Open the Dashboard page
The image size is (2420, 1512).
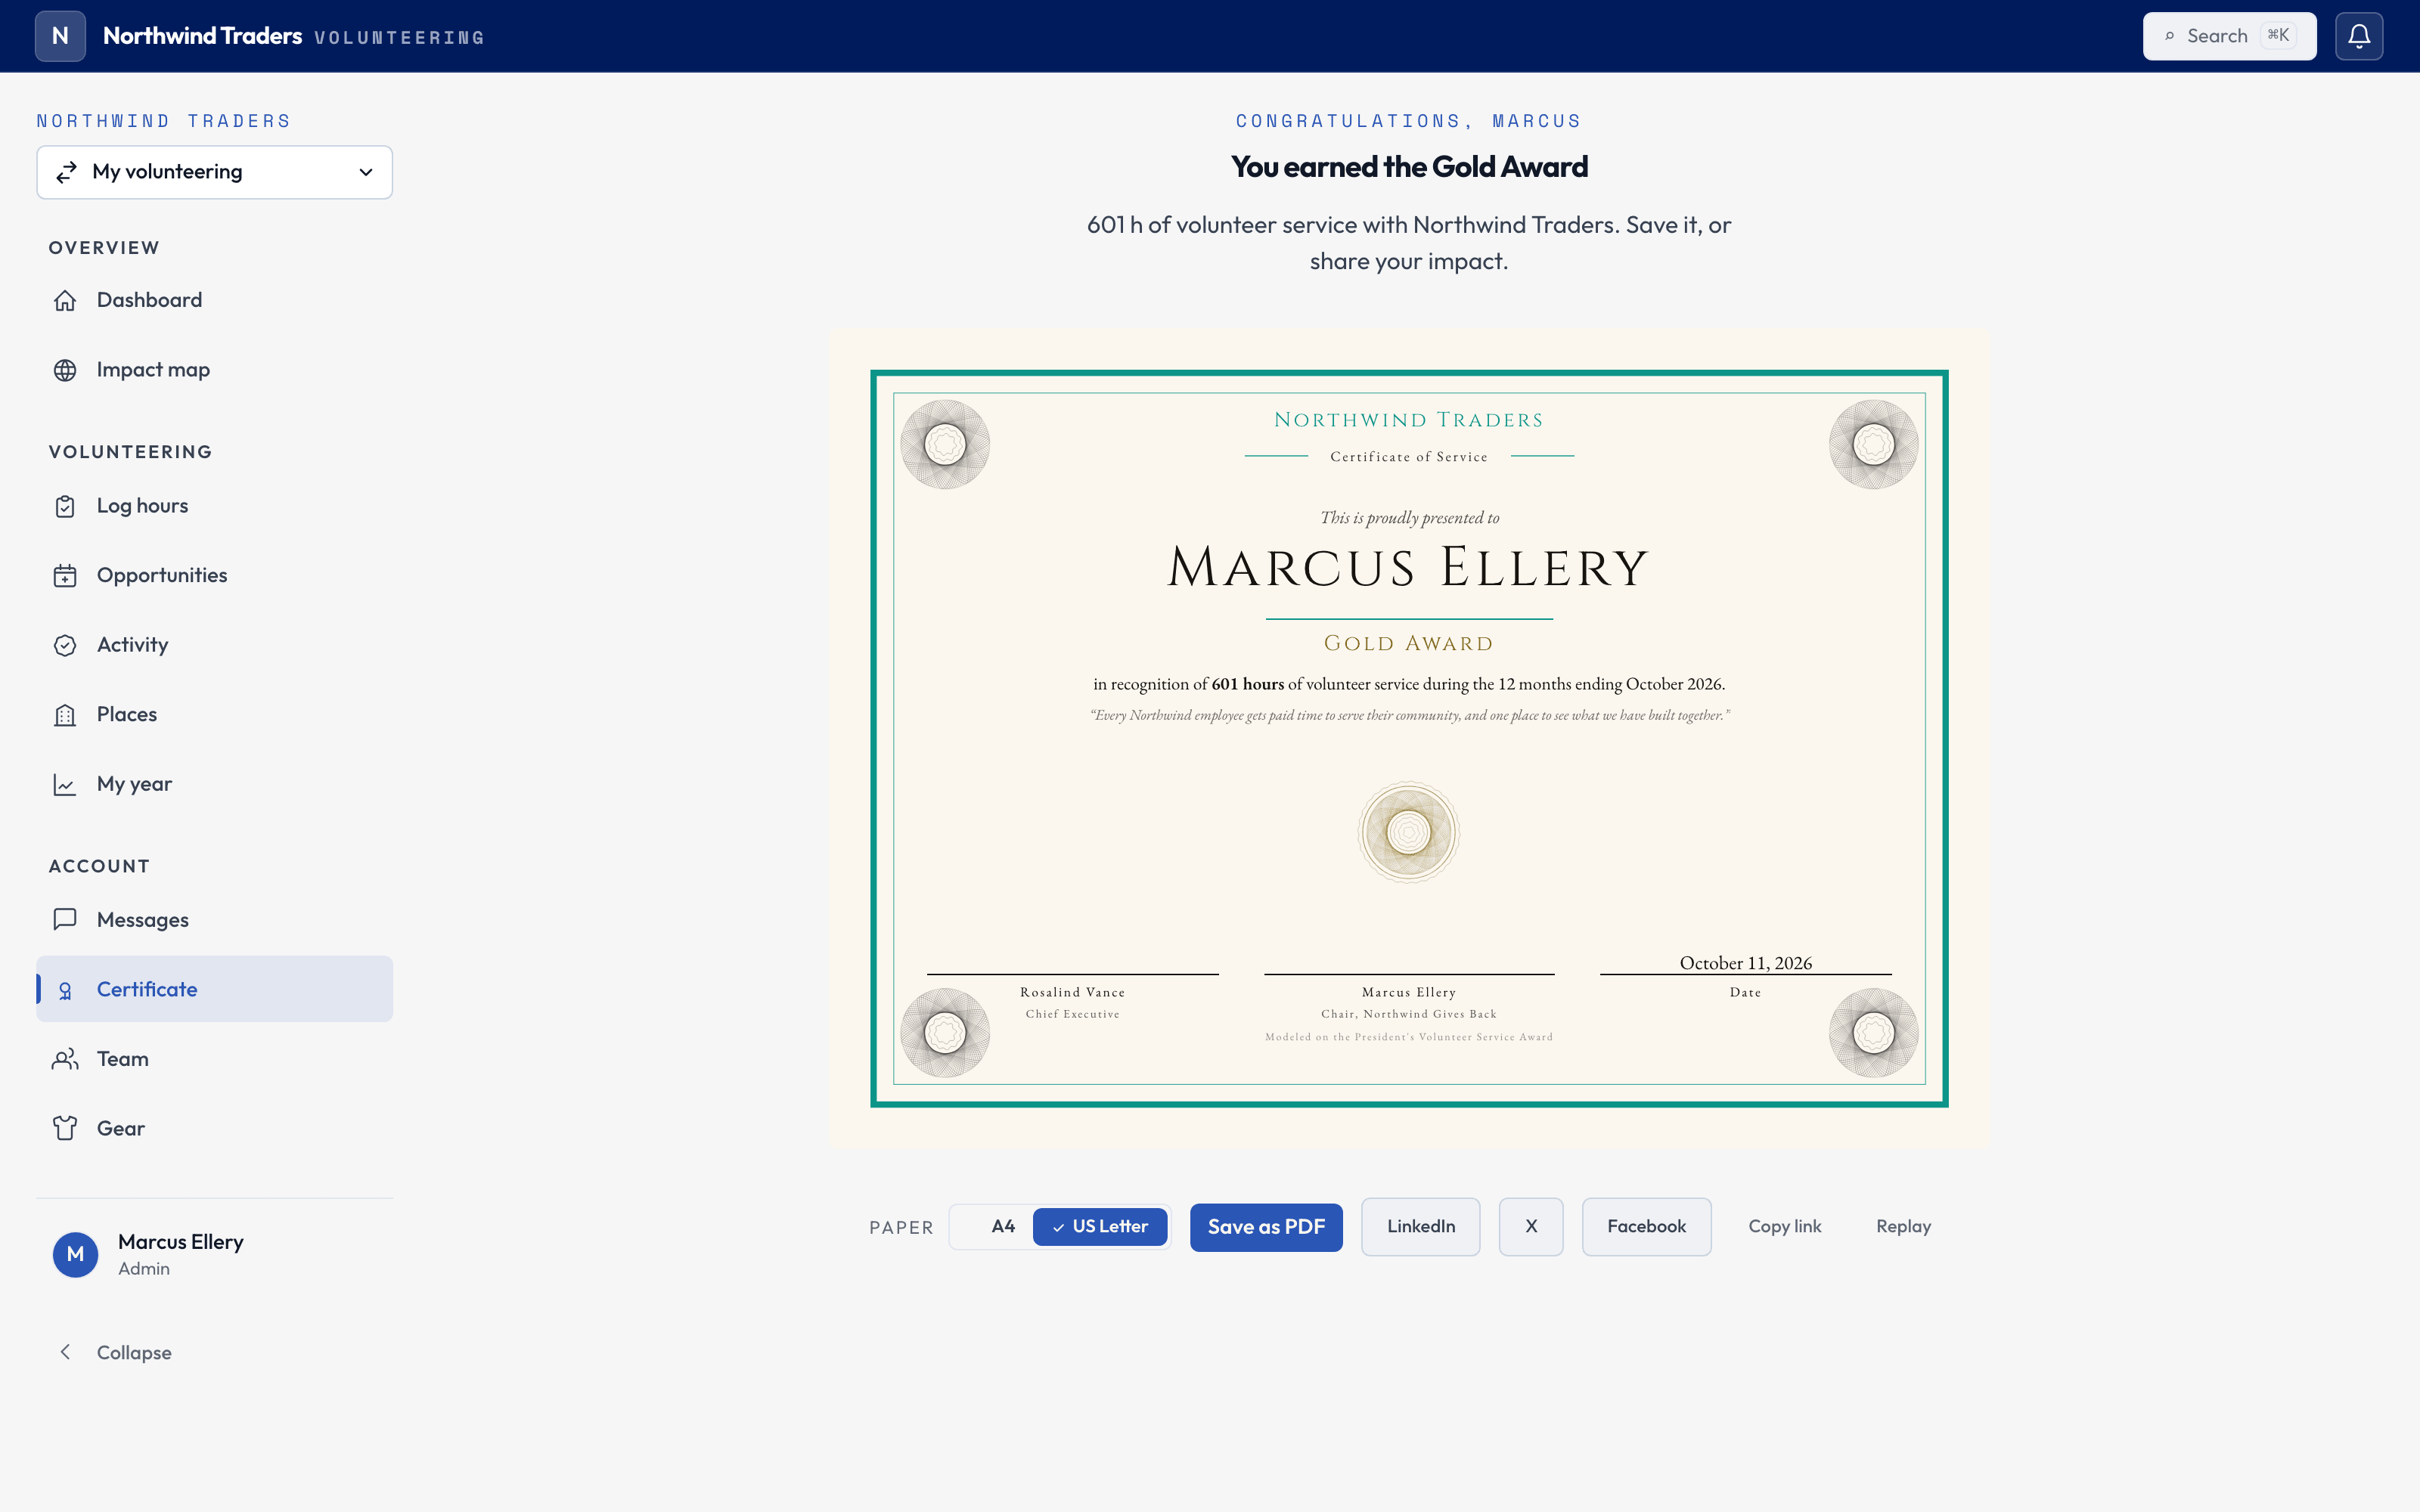click(x=214, y=300)
